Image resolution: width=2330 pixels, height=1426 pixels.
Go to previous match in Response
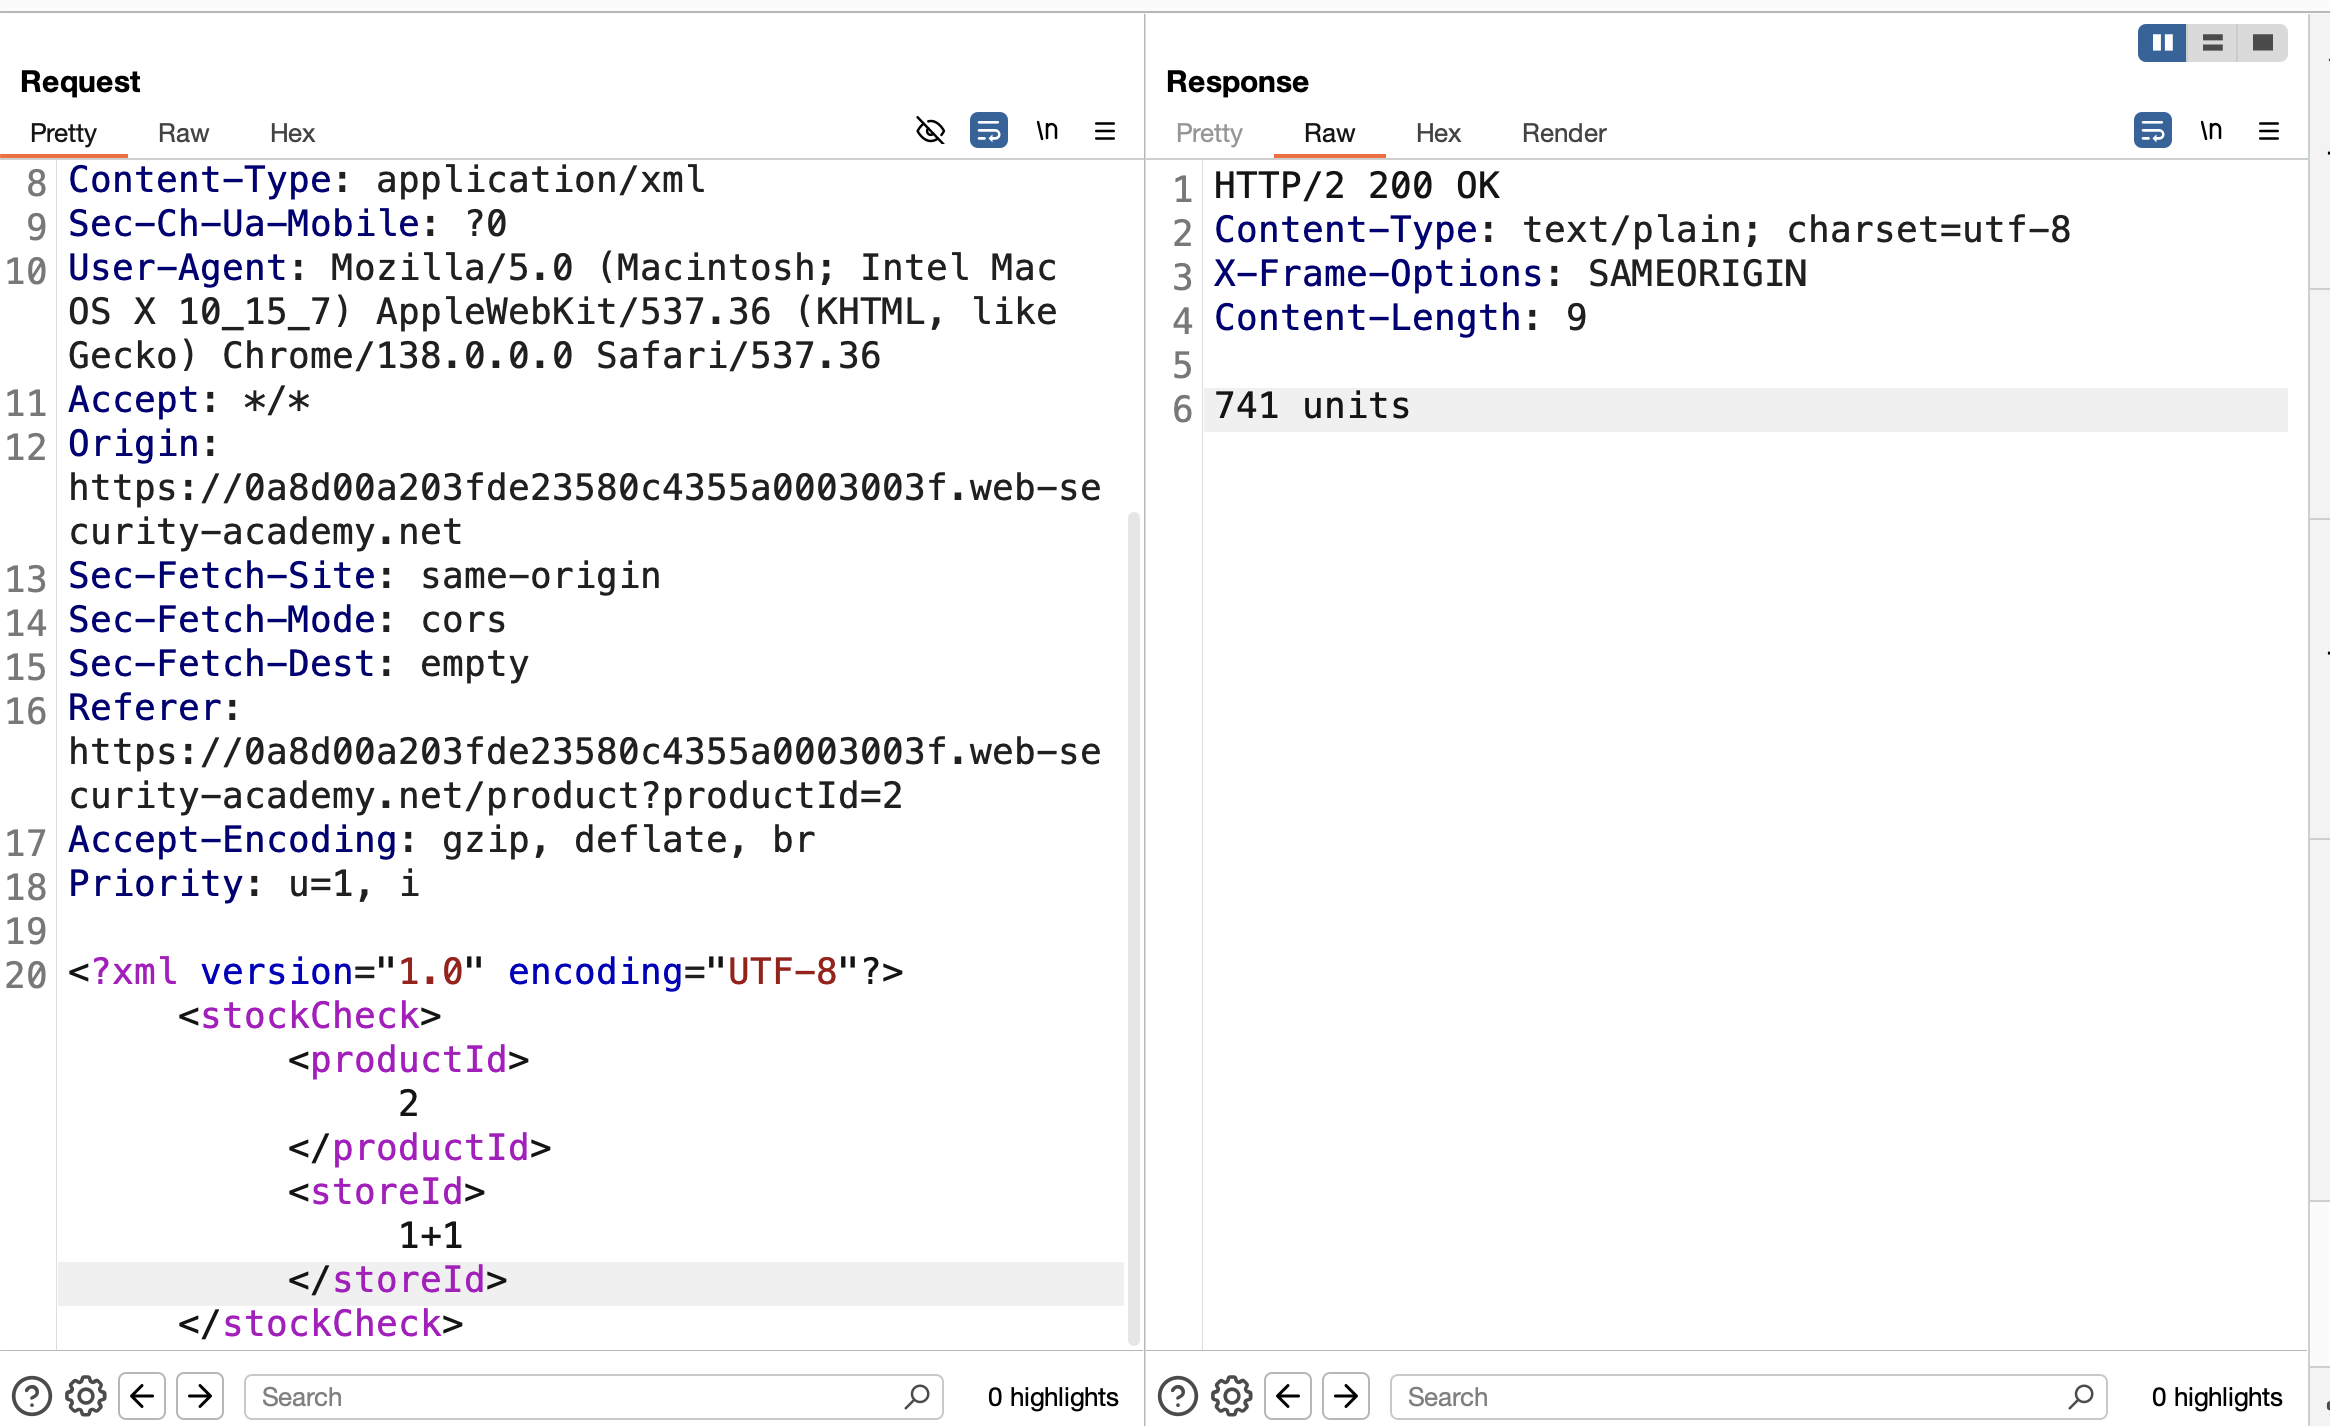1288,1396
